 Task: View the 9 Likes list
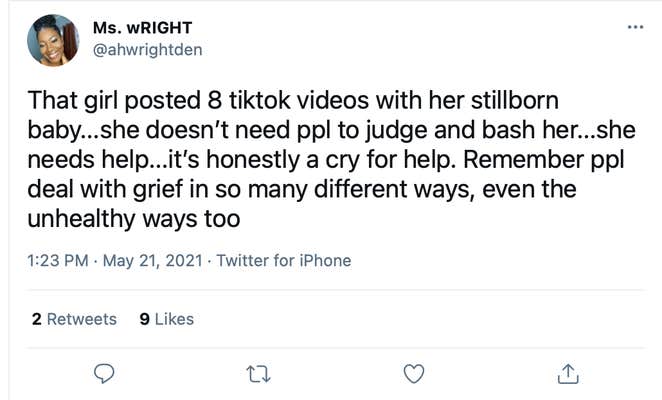pos(167,319)
